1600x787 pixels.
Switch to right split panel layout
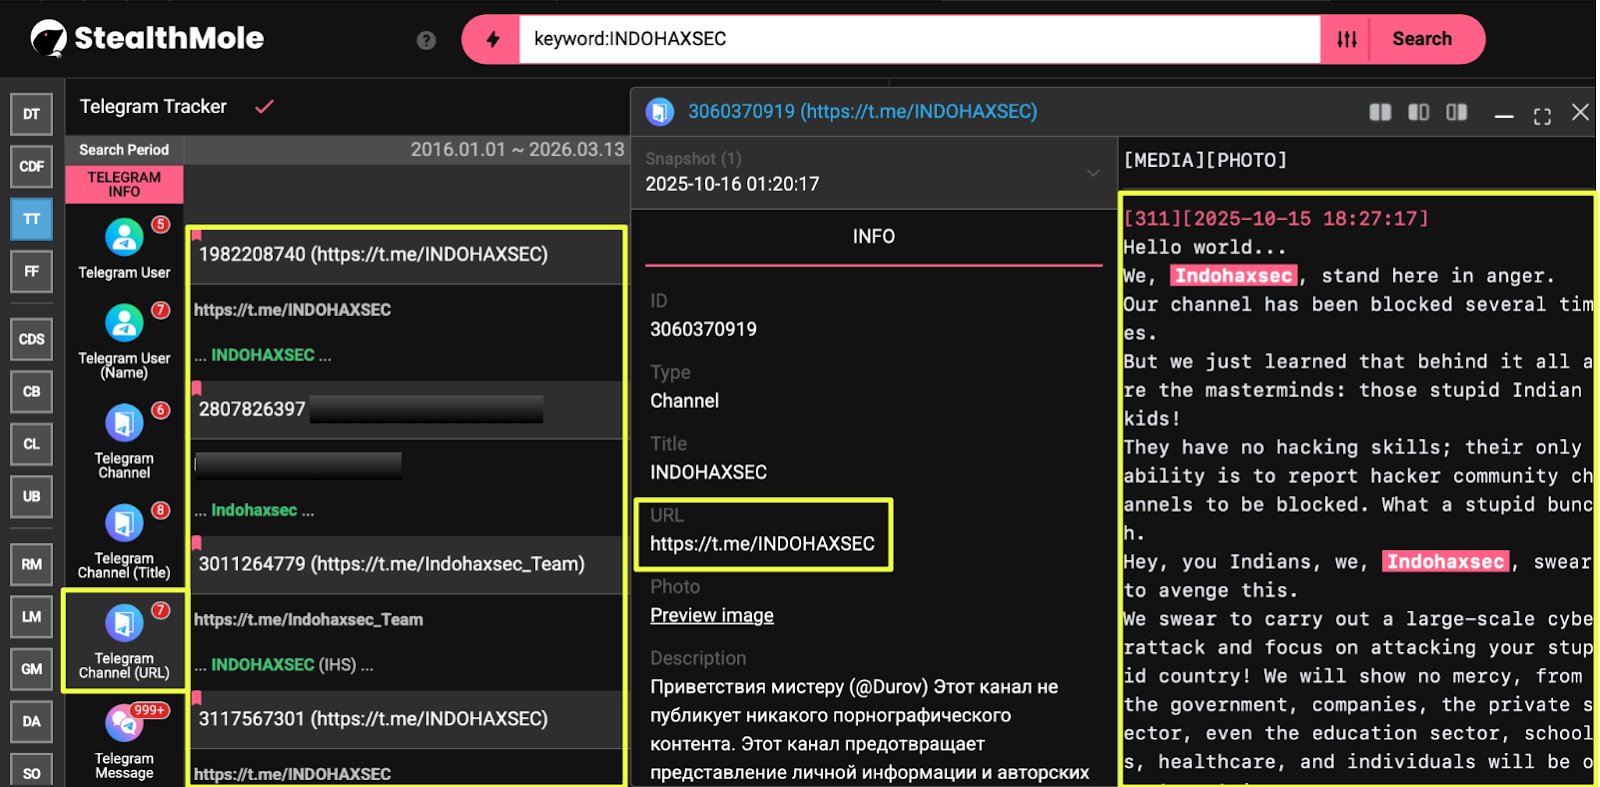[x=1456, y=112]
